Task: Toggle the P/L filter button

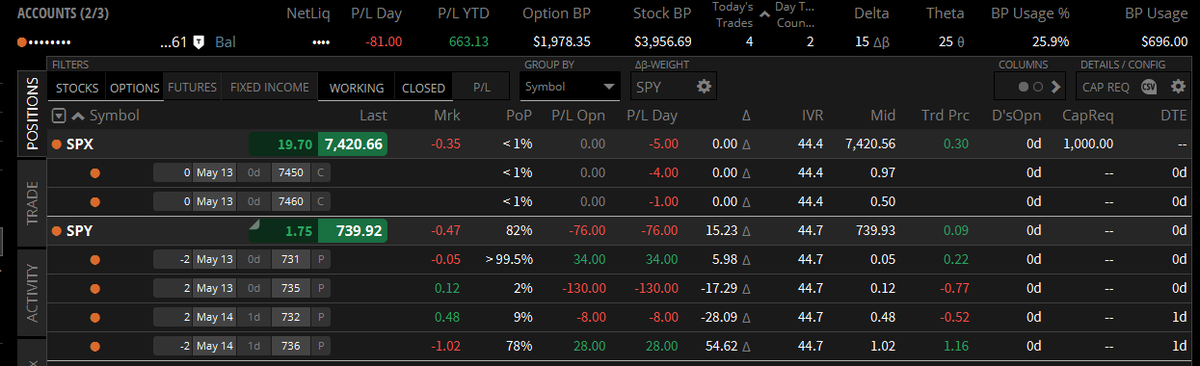Action: point(481,87)
